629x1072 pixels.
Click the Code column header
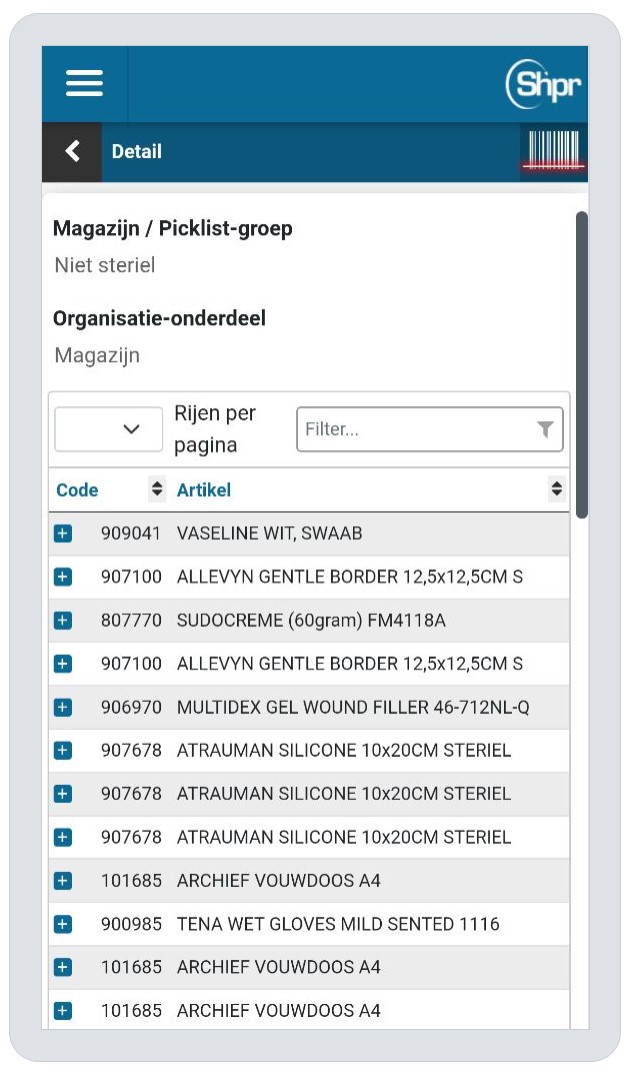[77, 490]
